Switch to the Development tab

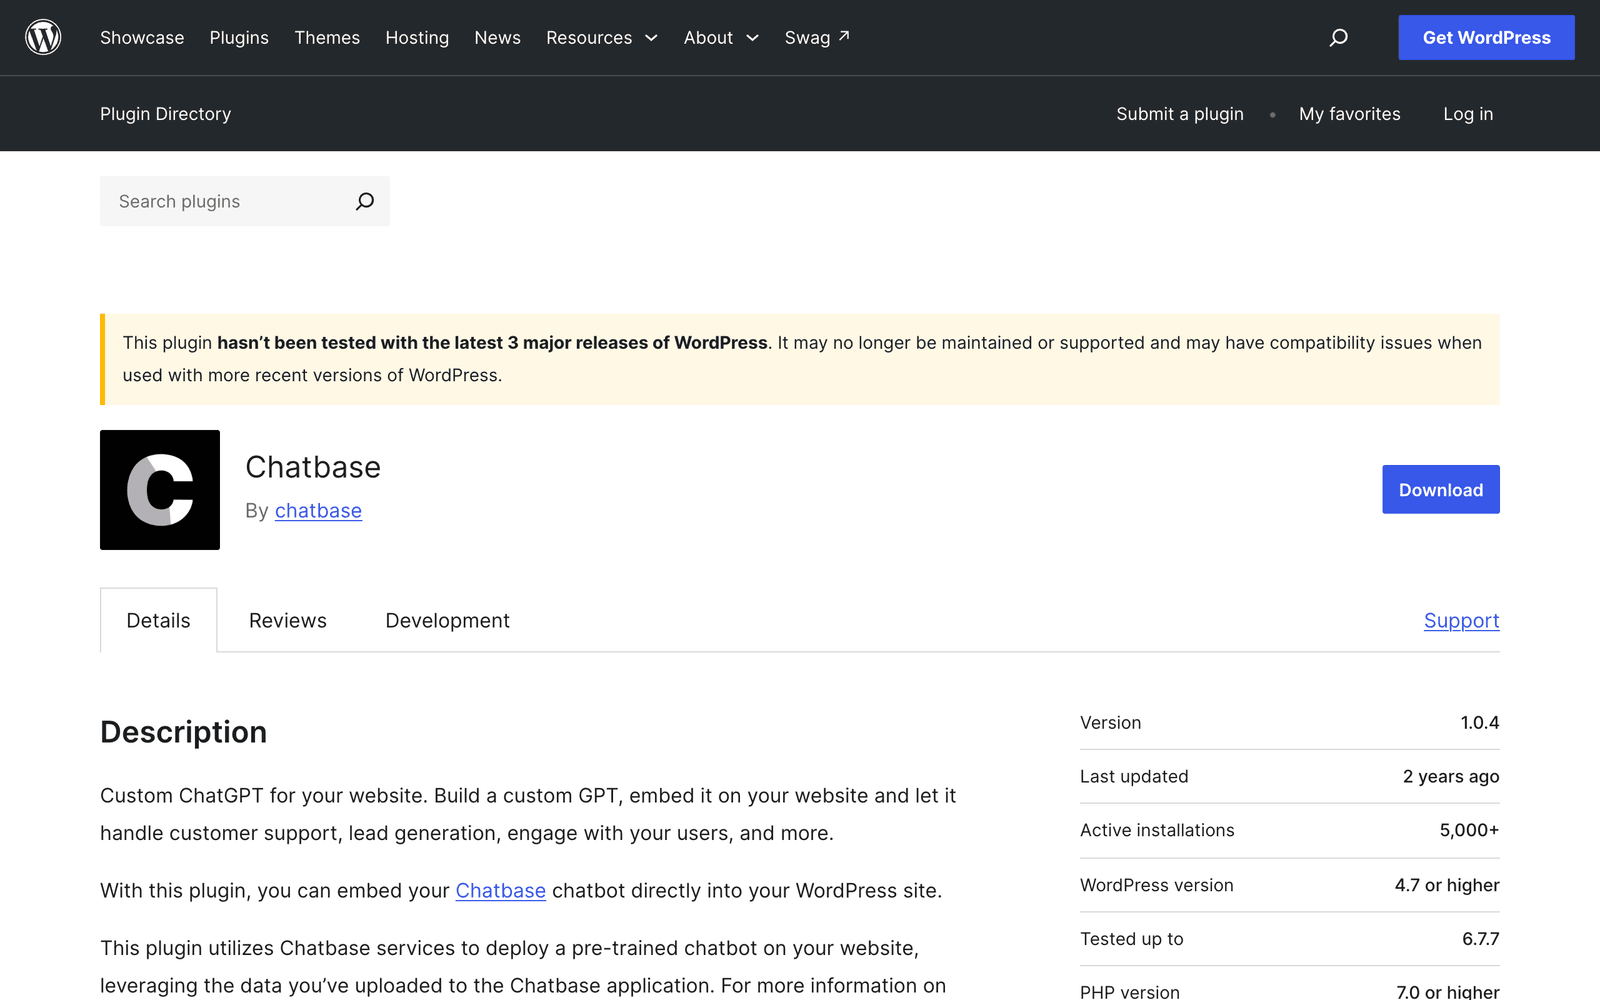[x=447, y=620]
